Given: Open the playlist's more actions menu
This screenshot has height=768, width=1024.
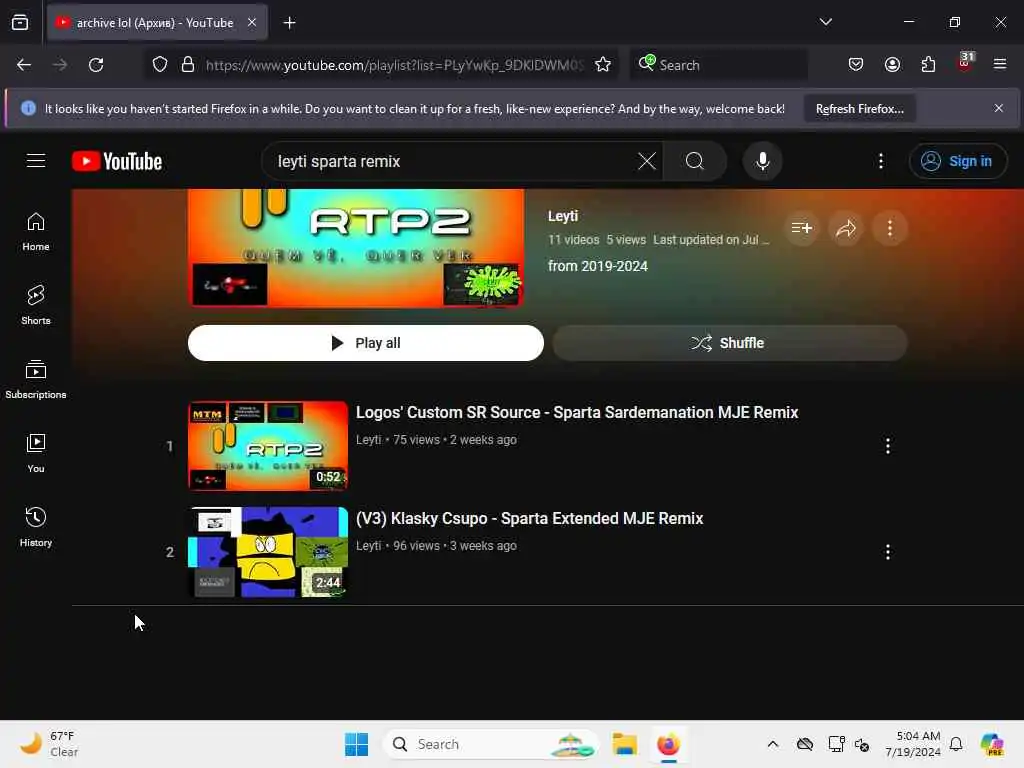Looking at the screenshot, I should (890, 228).
